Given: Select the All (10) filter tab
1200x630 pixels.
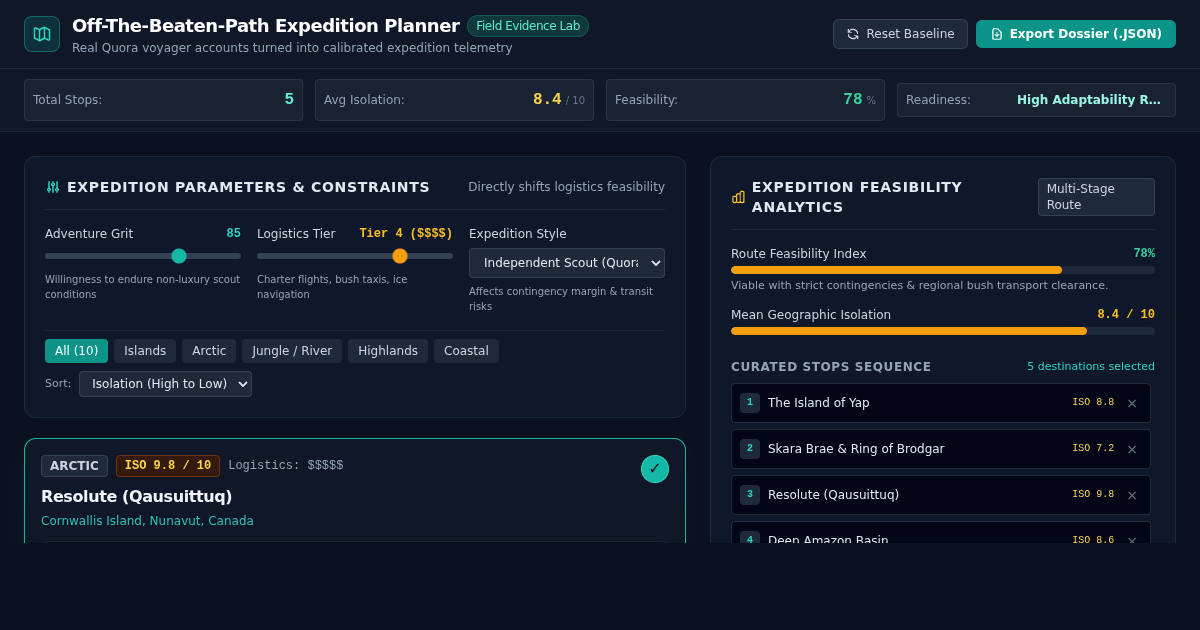Looking at the screenshot, I should pyautogui.click(x=76, y=351).
